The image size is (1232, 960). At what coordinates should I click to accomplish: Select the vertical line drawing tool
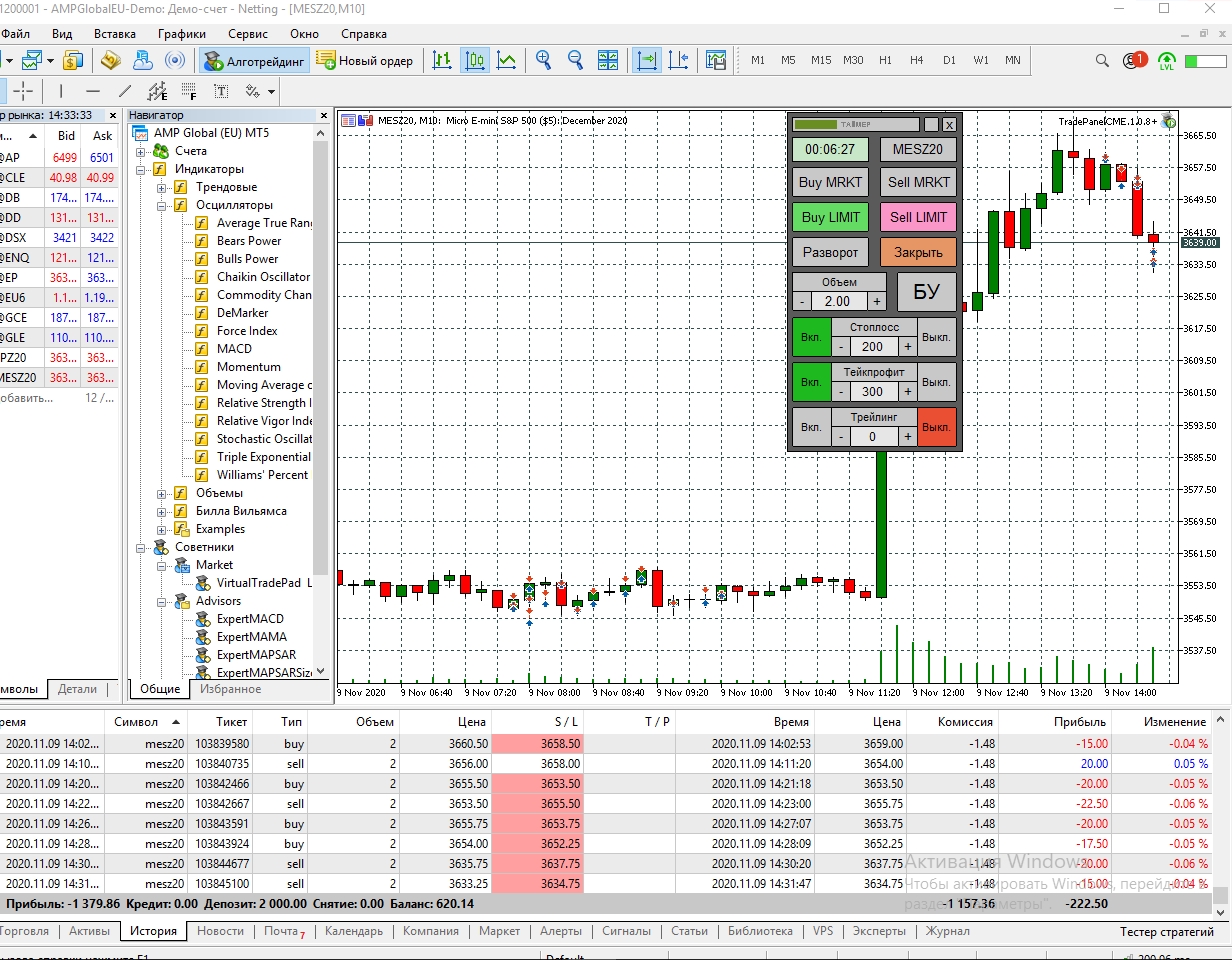[x=61, y=91]
